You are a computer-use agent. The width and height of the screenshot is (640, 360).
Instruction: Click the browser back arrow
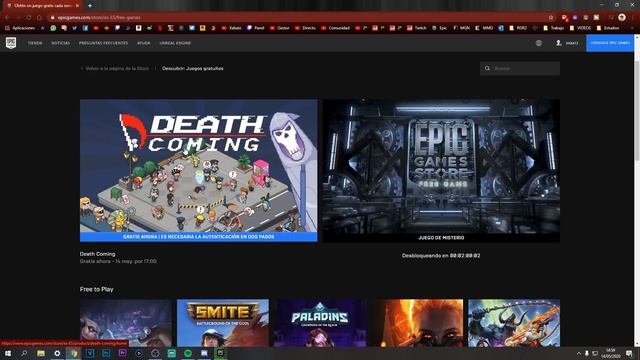pos(7,18)
